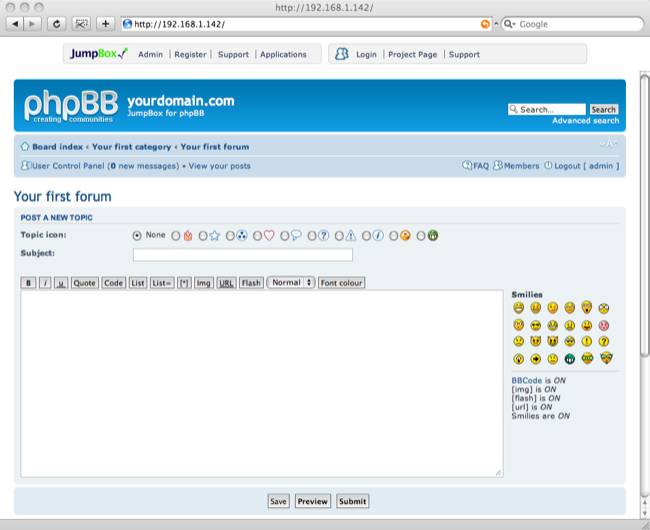Select the None topic icon option
The image size is (650, 530).
[137, 236]
